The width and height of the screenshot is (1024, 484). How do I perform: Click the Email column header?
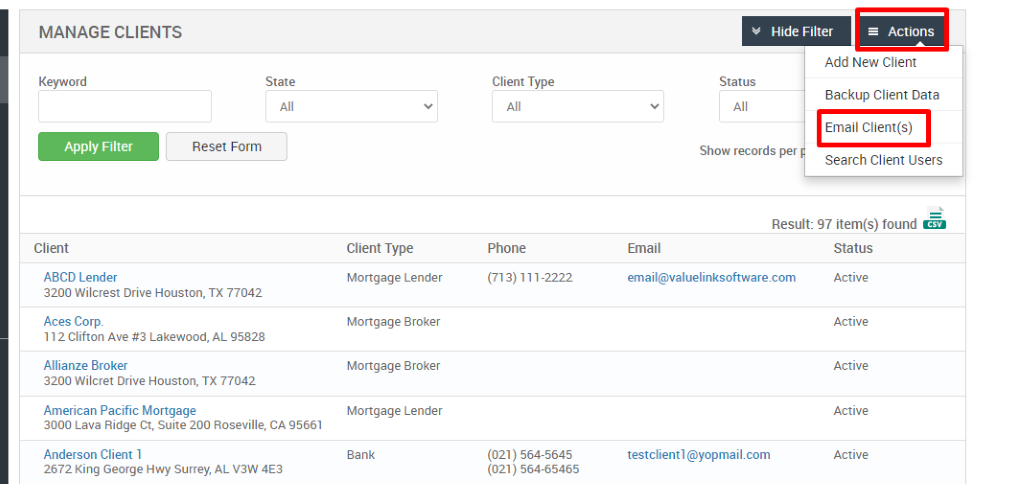tap(644, 248)
